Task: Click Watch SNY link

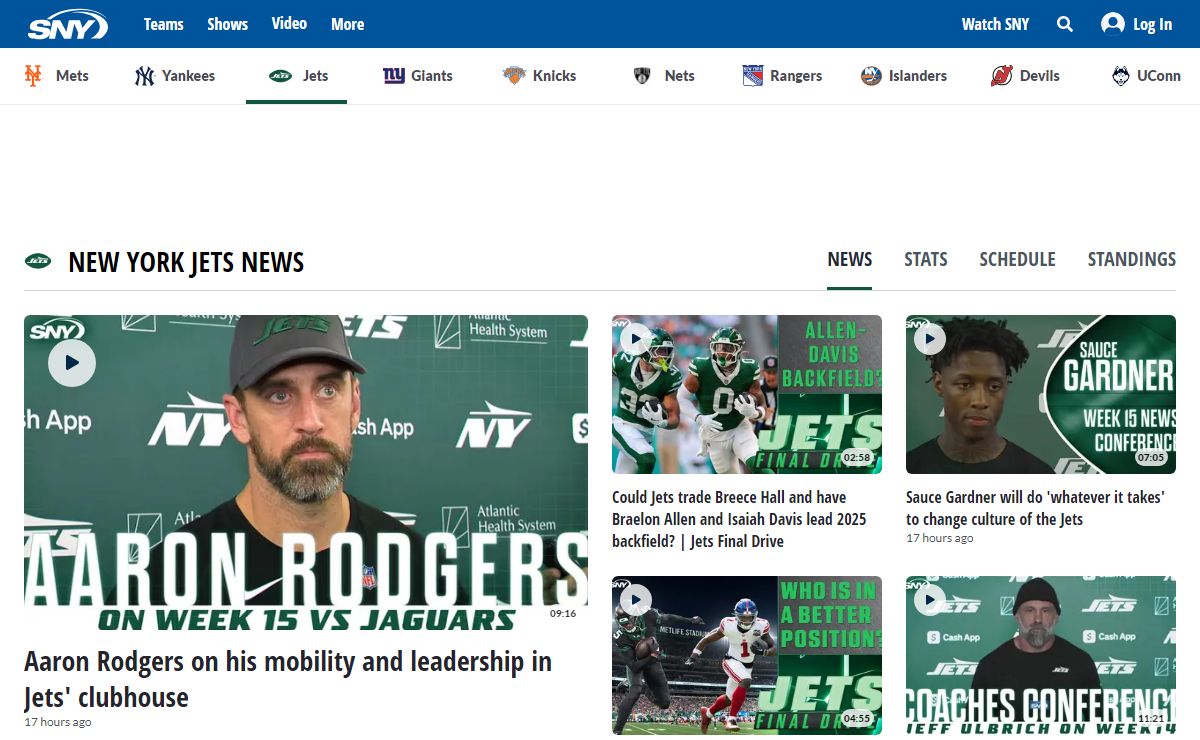Action: click(995, 24)
